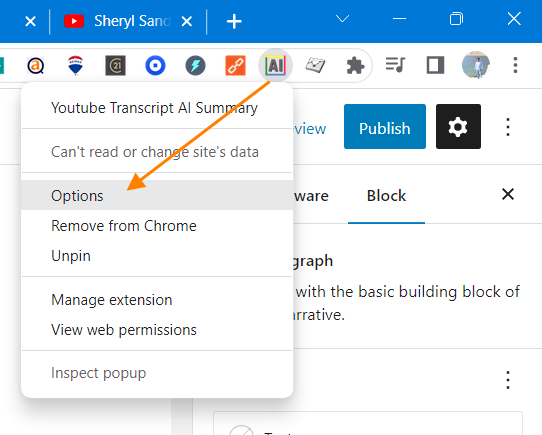Open the RE/MAX balloon extension

[x=76, y=65]
